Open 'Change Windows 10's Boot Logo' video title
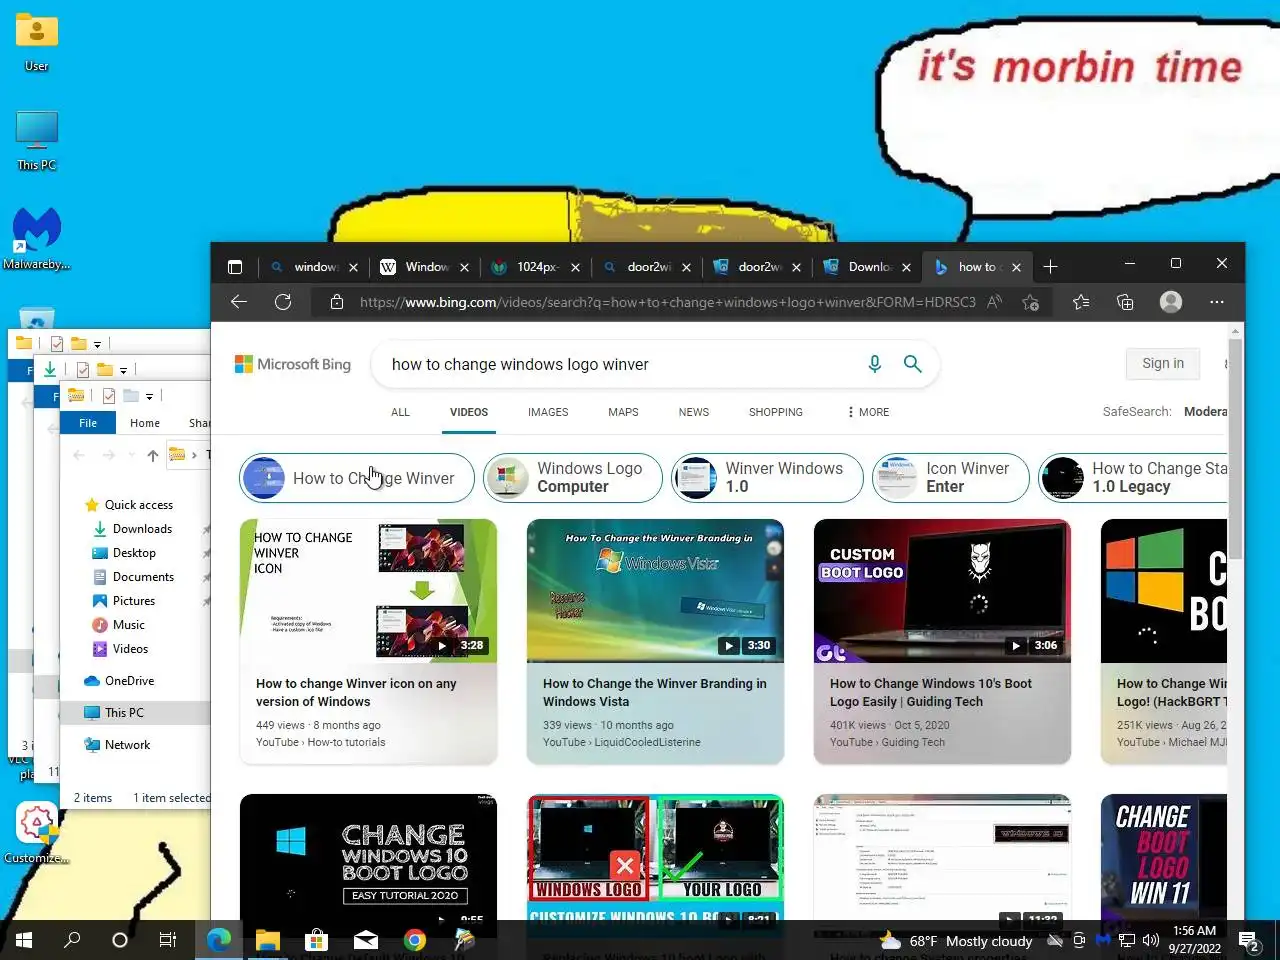Image resolution: width=1280 pixels, height=960 pixels. tap(931, 692)
